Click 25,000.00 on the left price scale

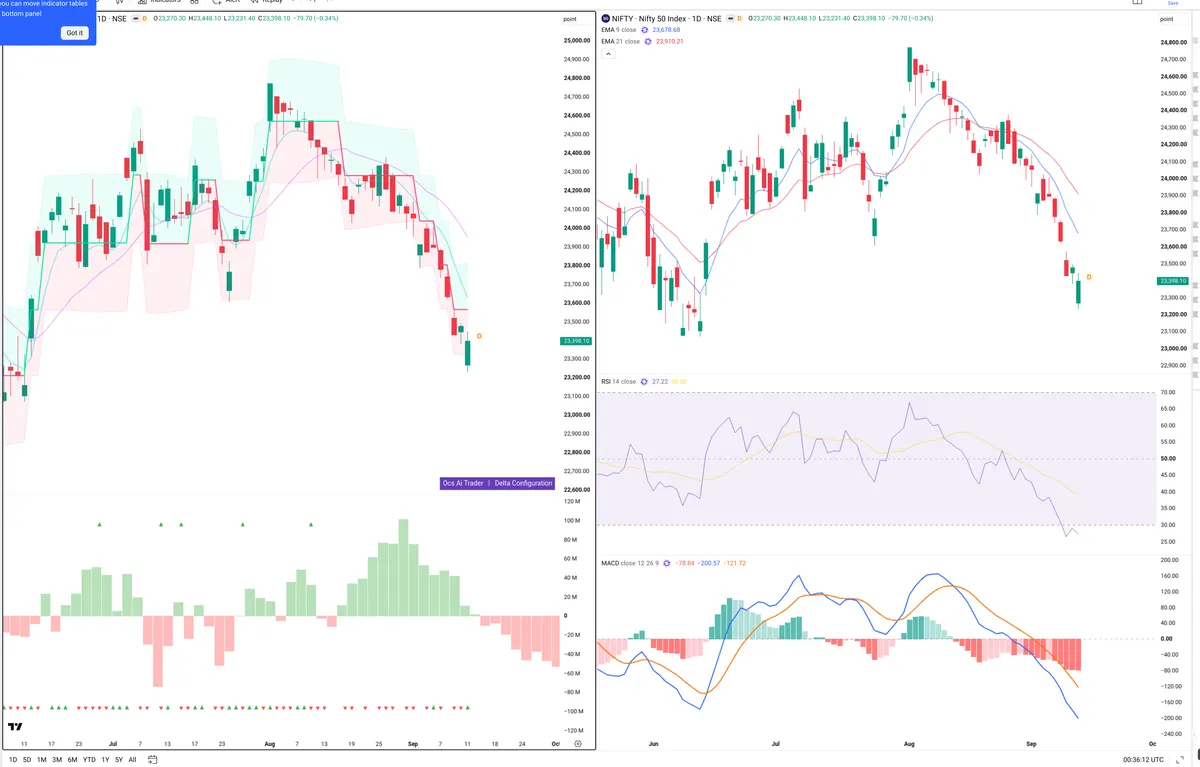click(576, 41)
